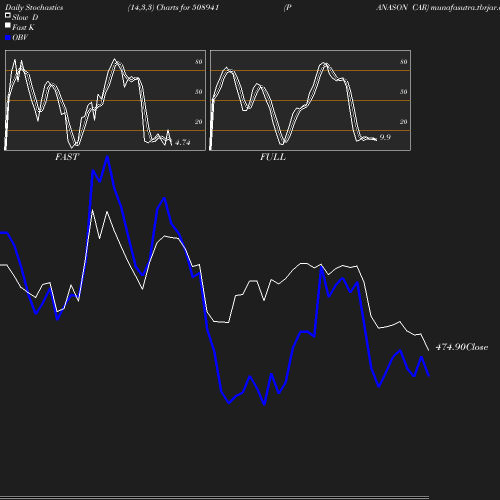
Task: Click the FAST stochastic chart panel
Action: tap(105, 100)
